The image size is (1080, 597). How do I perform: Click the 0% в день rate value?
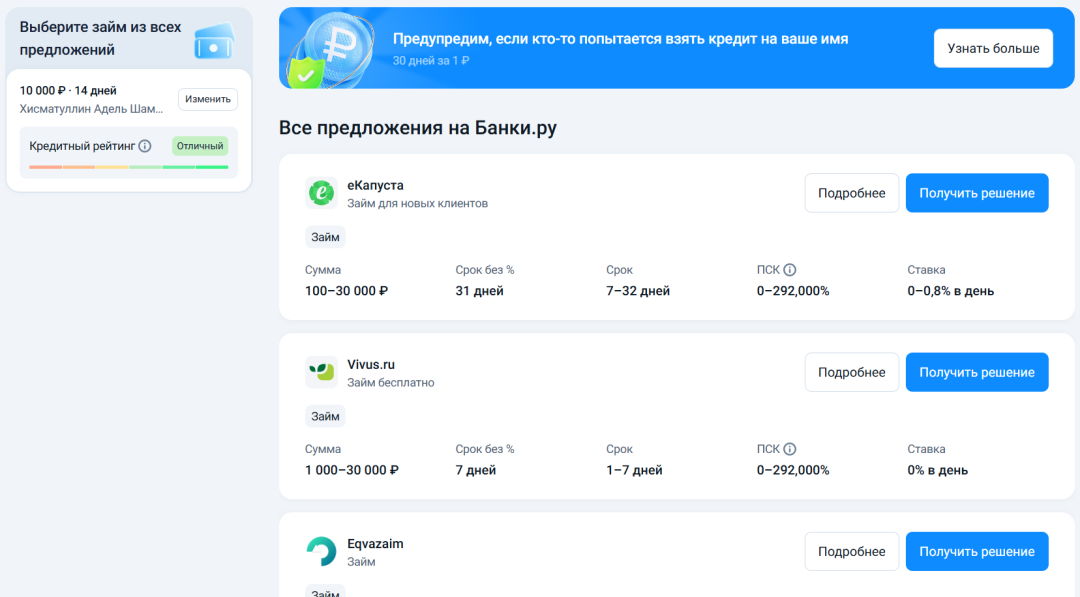(x=937, y=470)
